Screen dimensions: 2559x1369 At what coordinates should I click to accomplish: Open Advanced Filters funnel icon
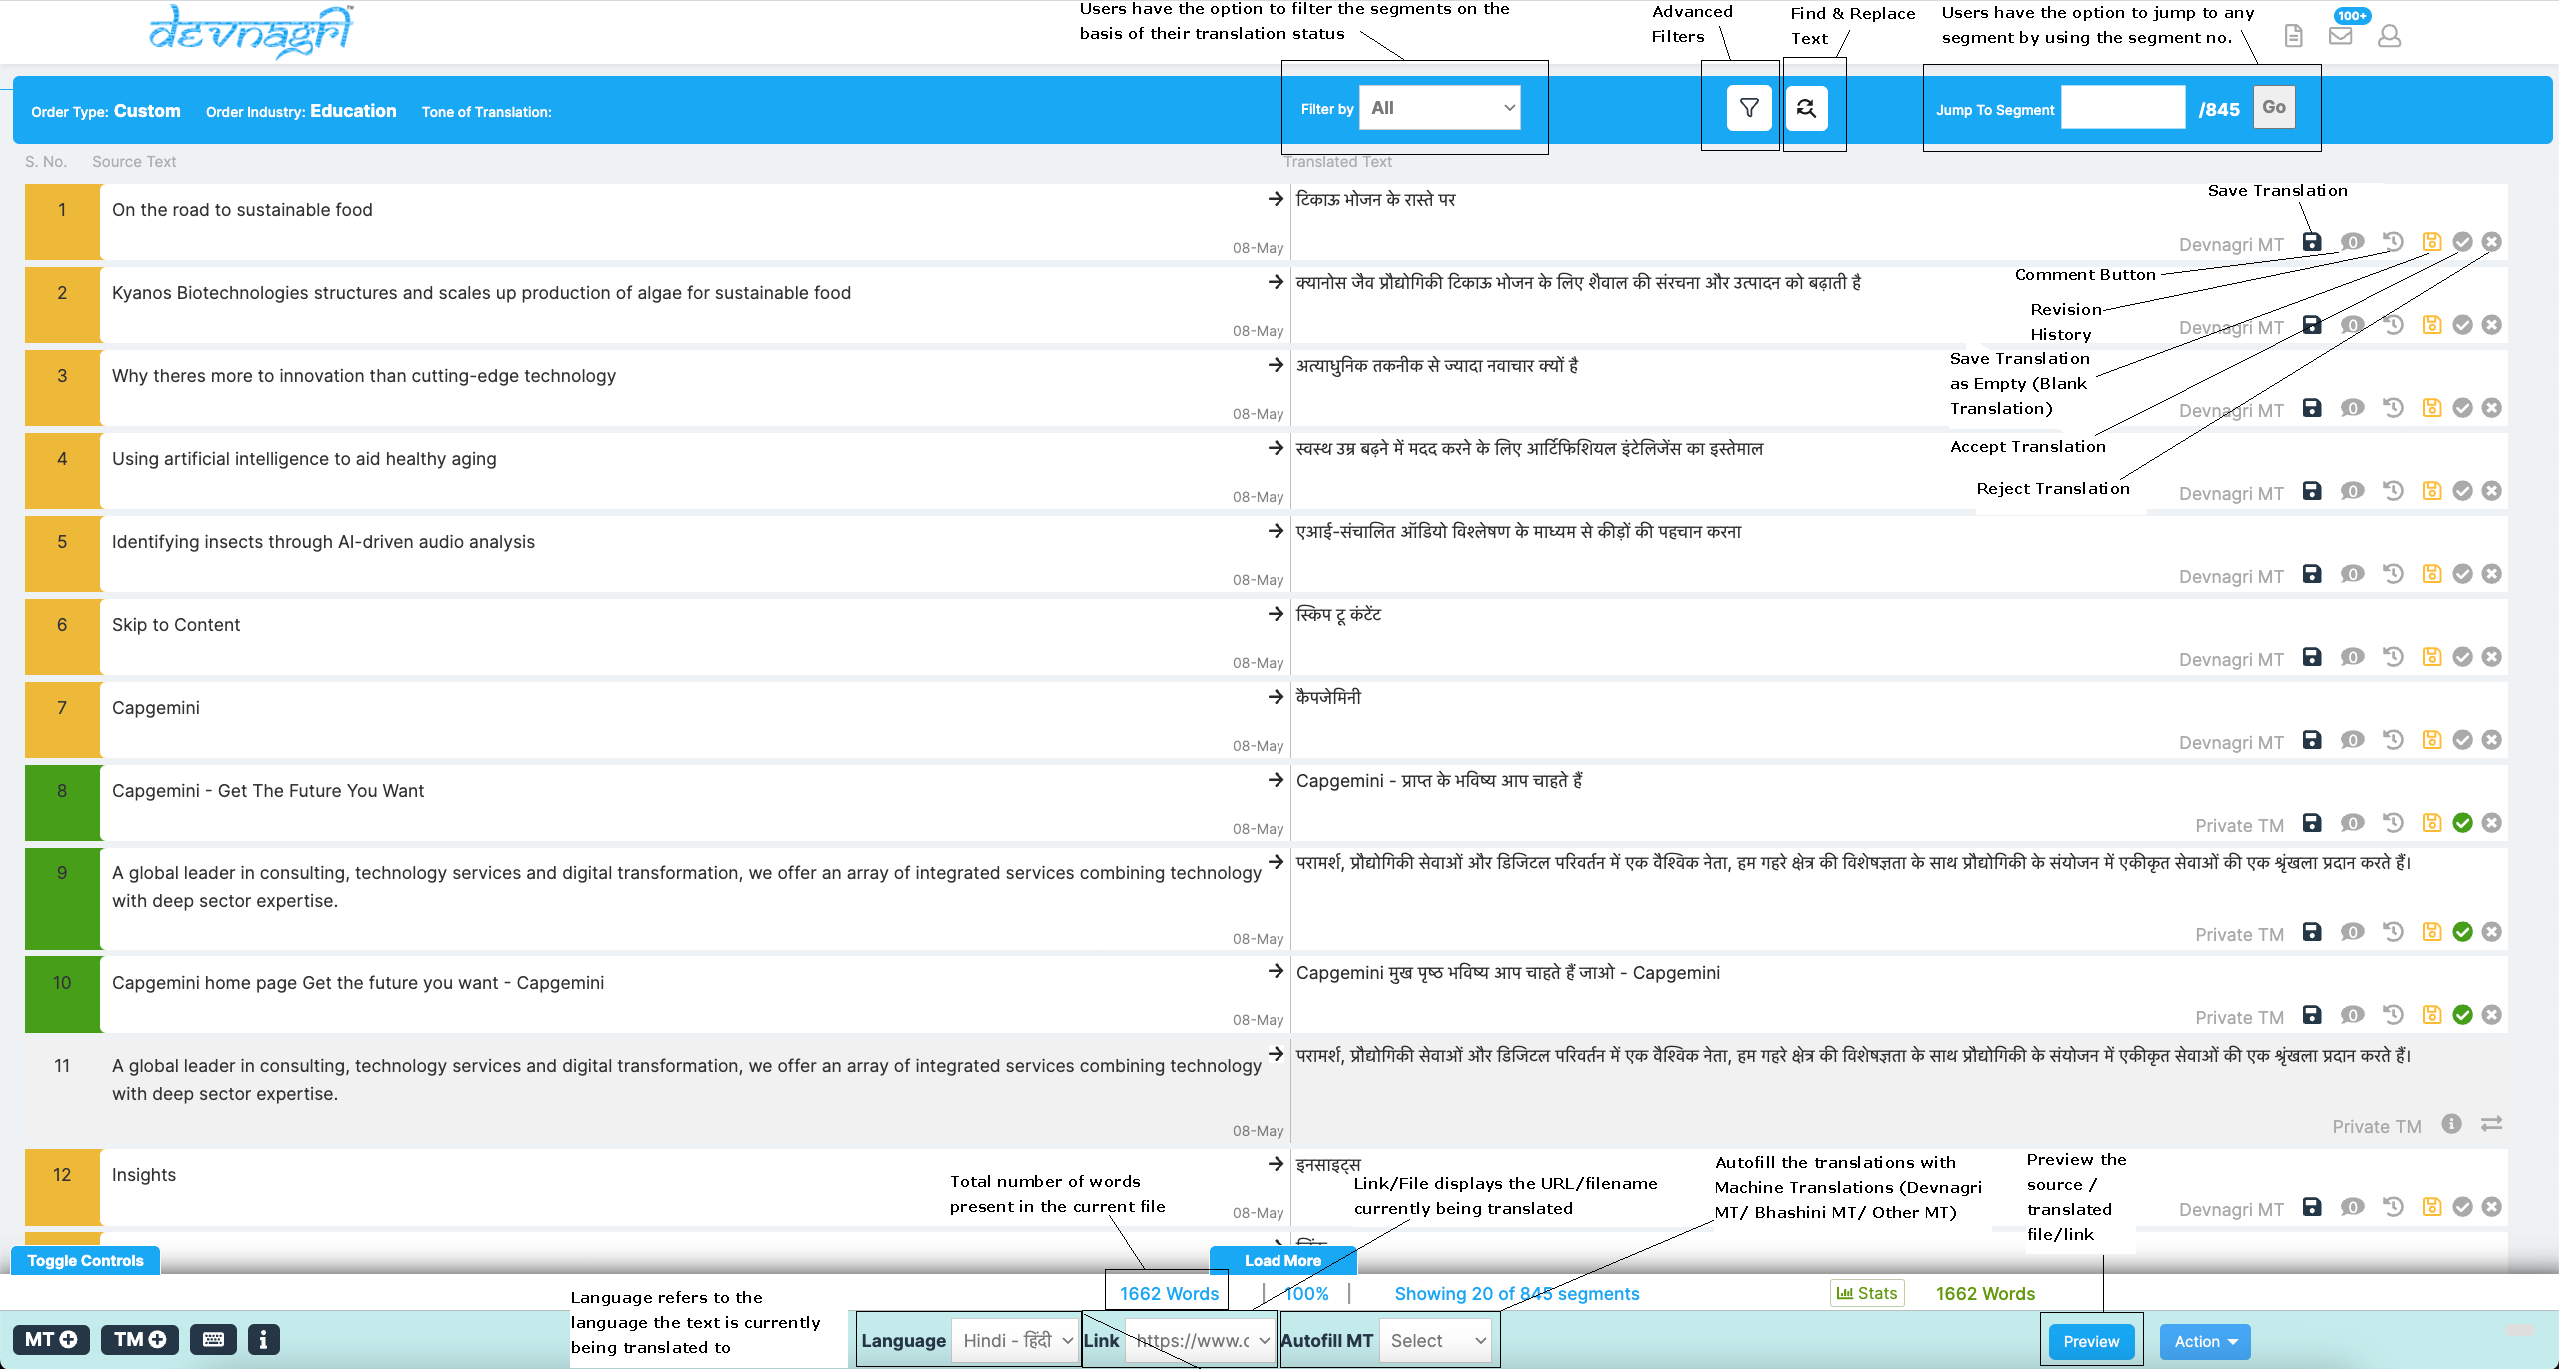pyautogui.click(x=1749, y=108)
